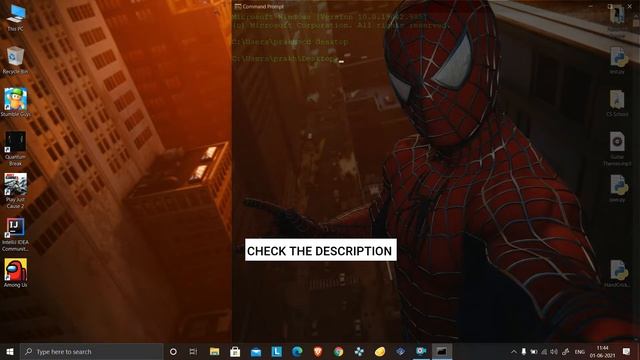Image resolution: width=640 pixels, height=360 pixels.
Task: Open the blue diamond app on taskbar
Action: 400,351
